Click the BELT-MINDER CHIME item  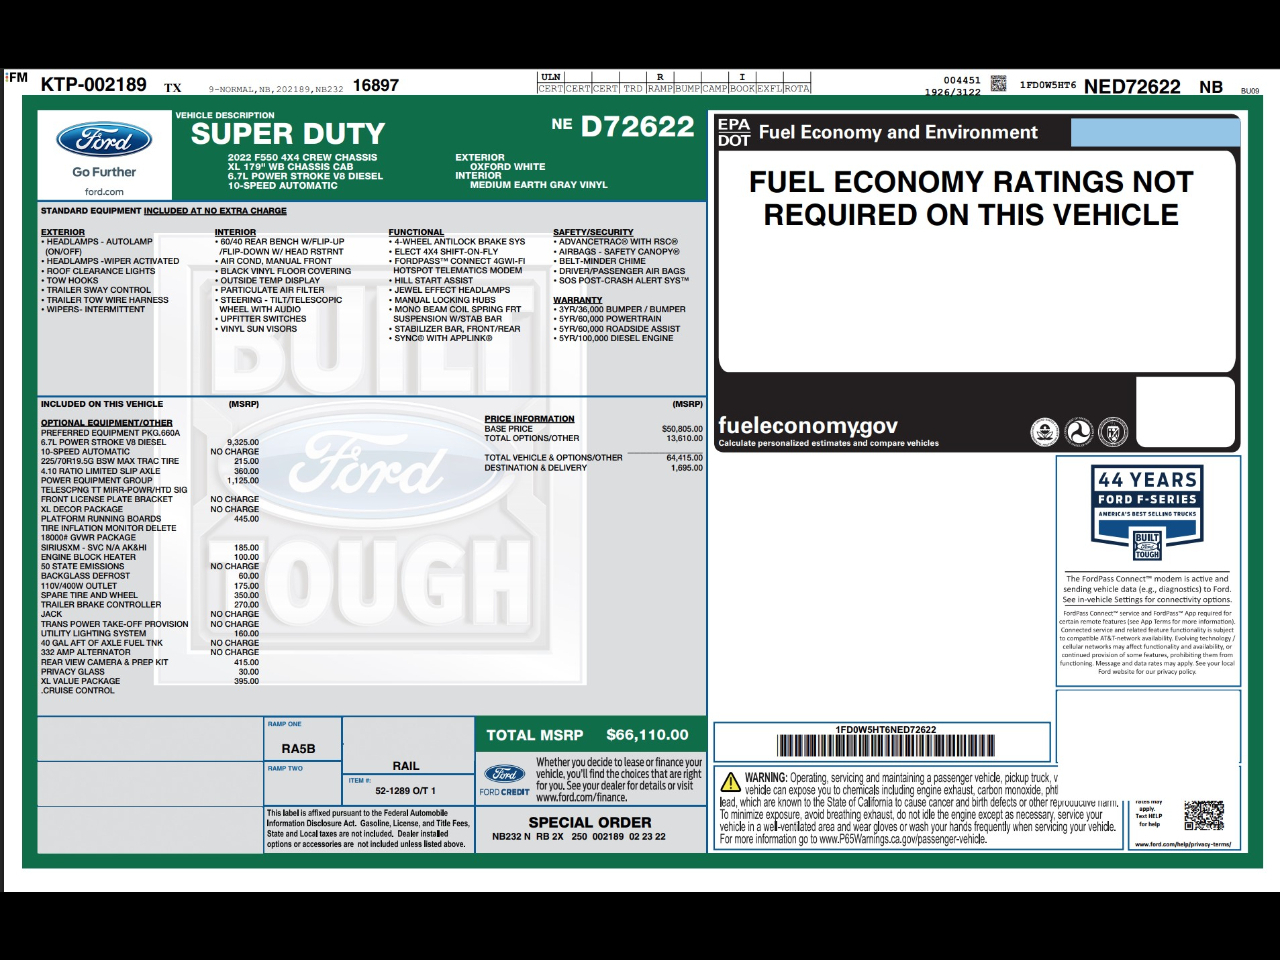pyautogui.click(x=599, y=261)
